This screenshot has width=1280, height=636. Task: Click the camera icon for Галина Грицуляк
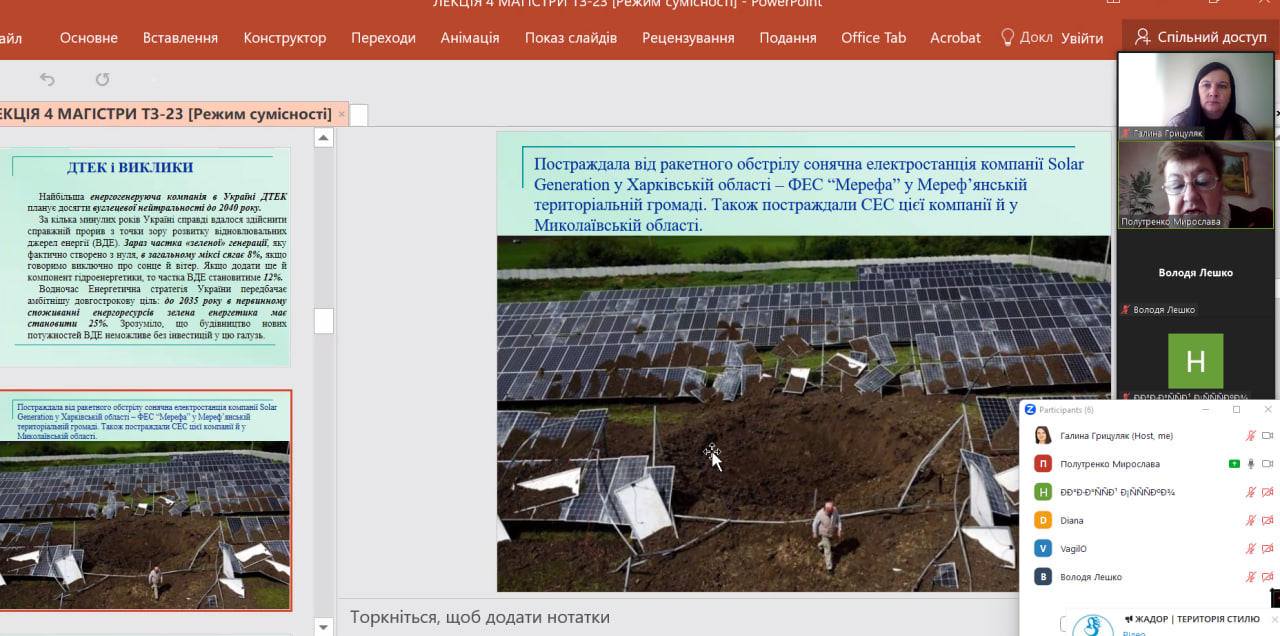point(1267,436)
